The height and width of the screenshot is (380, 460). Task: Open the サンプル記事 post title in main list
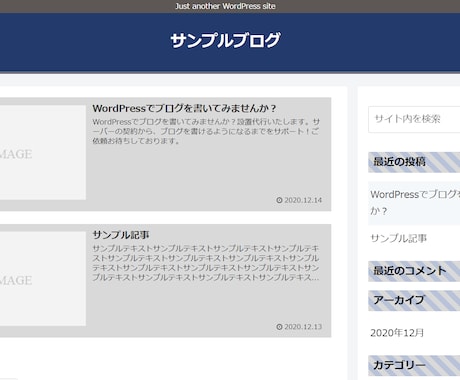pos(121,235)
